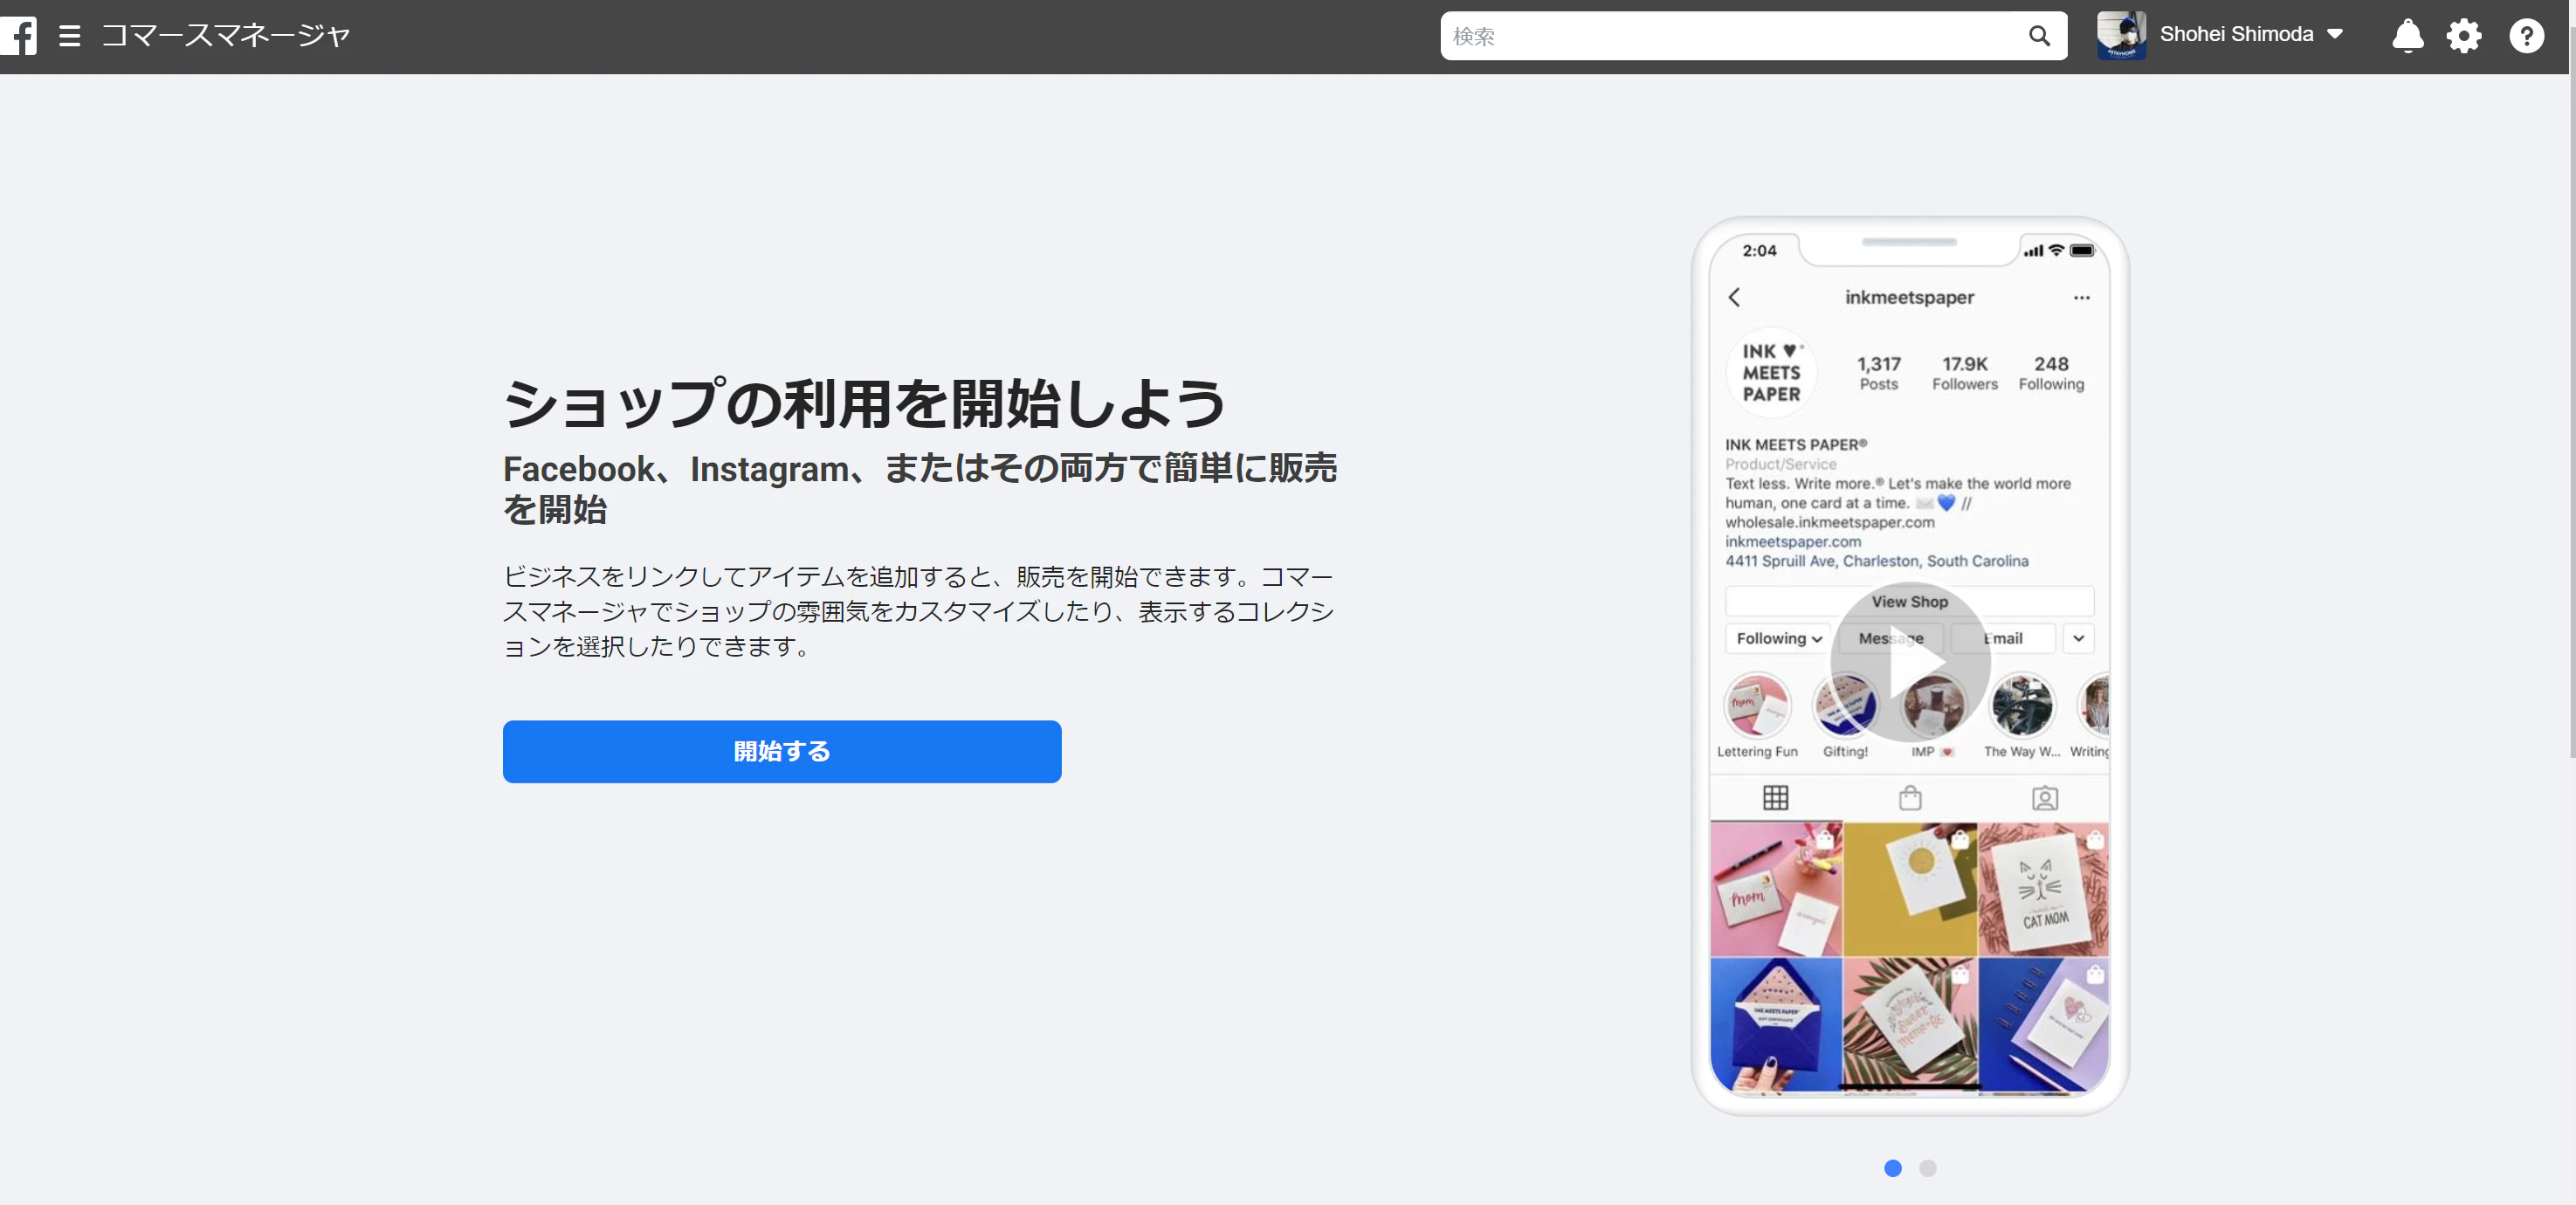This screenshot has height=1205, width=2576.
Task: Open the hamburger navigation menu
Action: coord(69,36)
